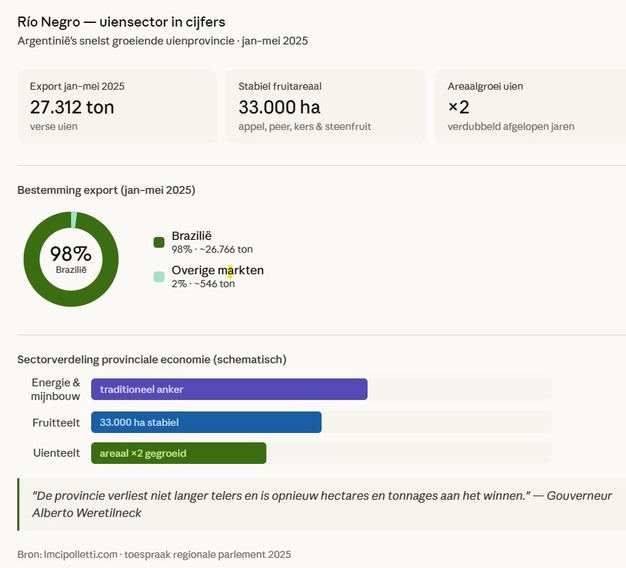Click the 'Energie & mijnbouw' row label

[x=55, y=389]
